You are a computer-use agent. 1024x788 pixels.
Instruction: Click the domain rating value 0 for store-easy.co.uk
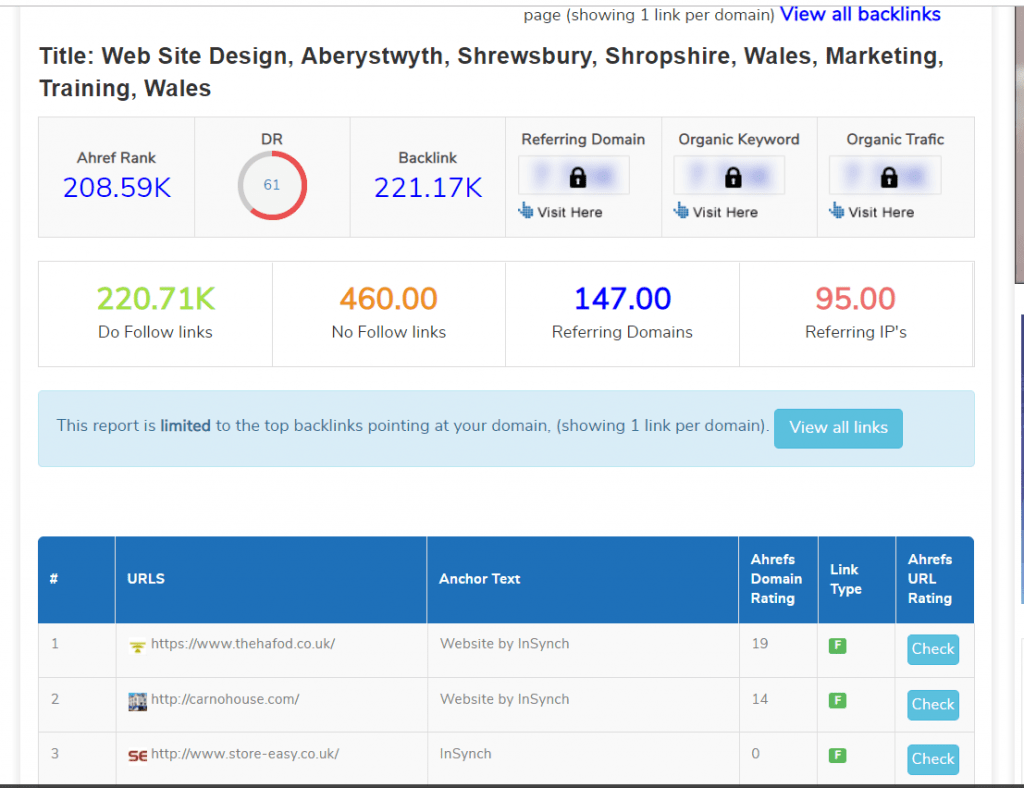pyautogui.click(x=756, y=754)
